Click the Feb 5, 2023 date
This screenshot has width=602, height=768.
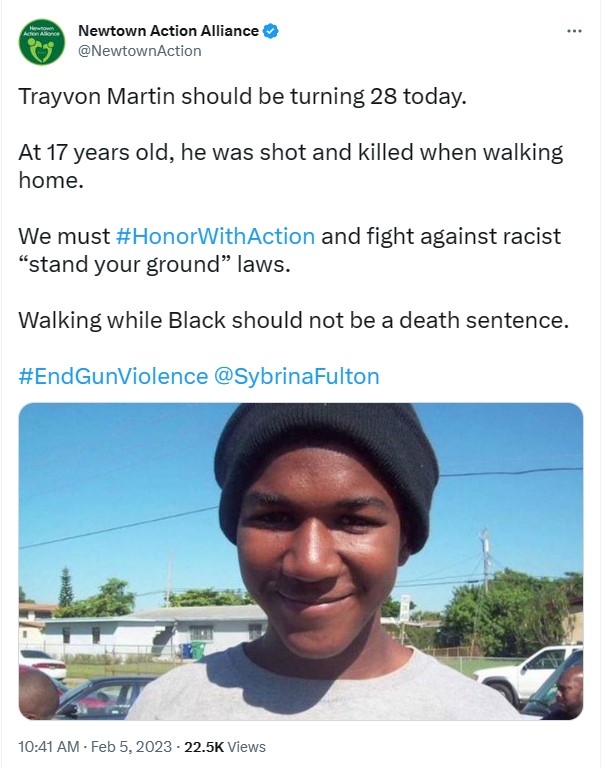(x=131, y=747)
